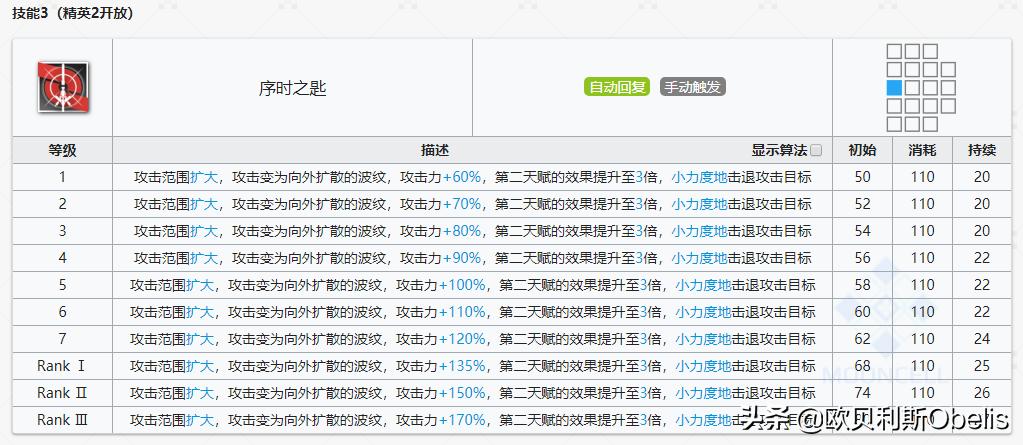Select the initial SP value 60

click(x=863, y=312)
